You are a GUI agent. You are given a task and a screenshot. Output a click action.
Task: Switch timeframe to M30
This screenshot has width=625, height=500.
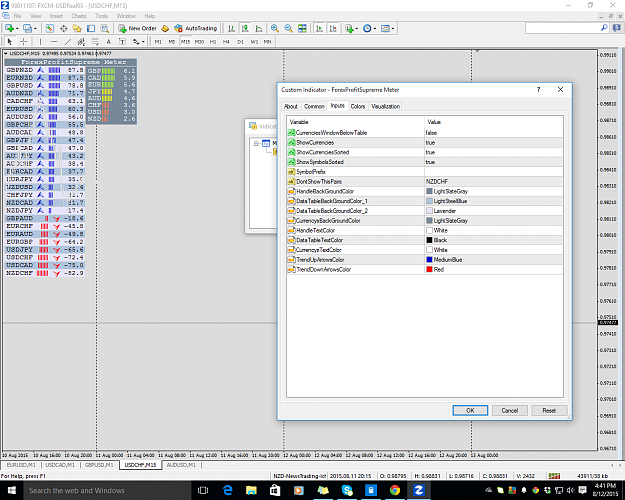click(x=199, y=41)
